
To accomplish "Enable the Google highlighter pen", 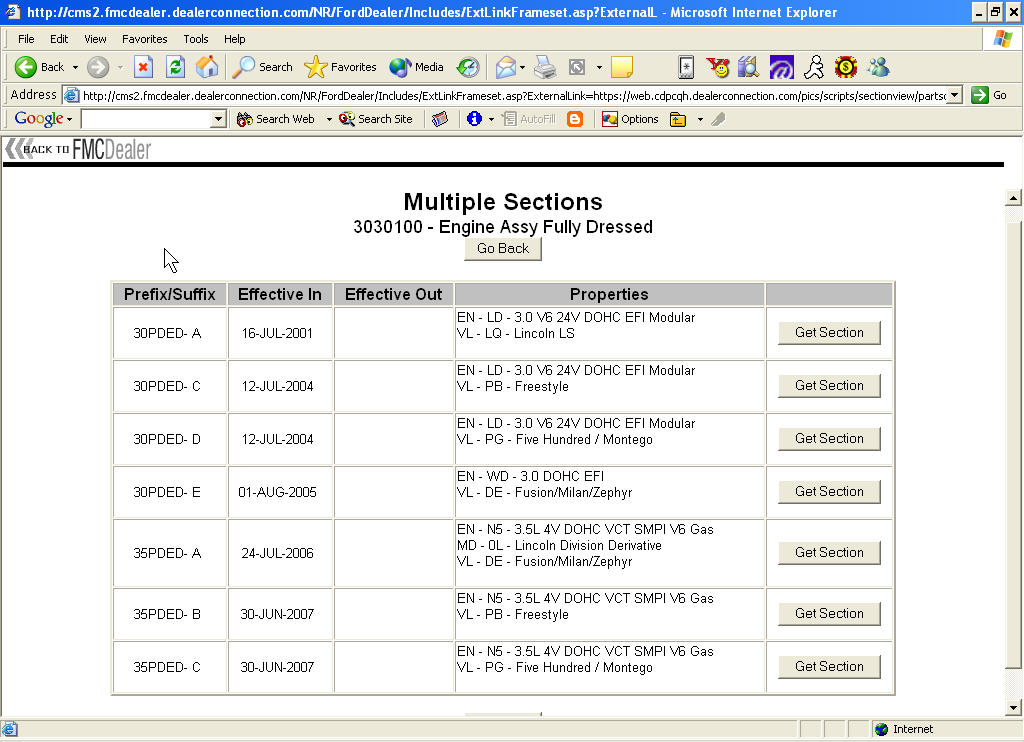I will click(x=718, y=118).
